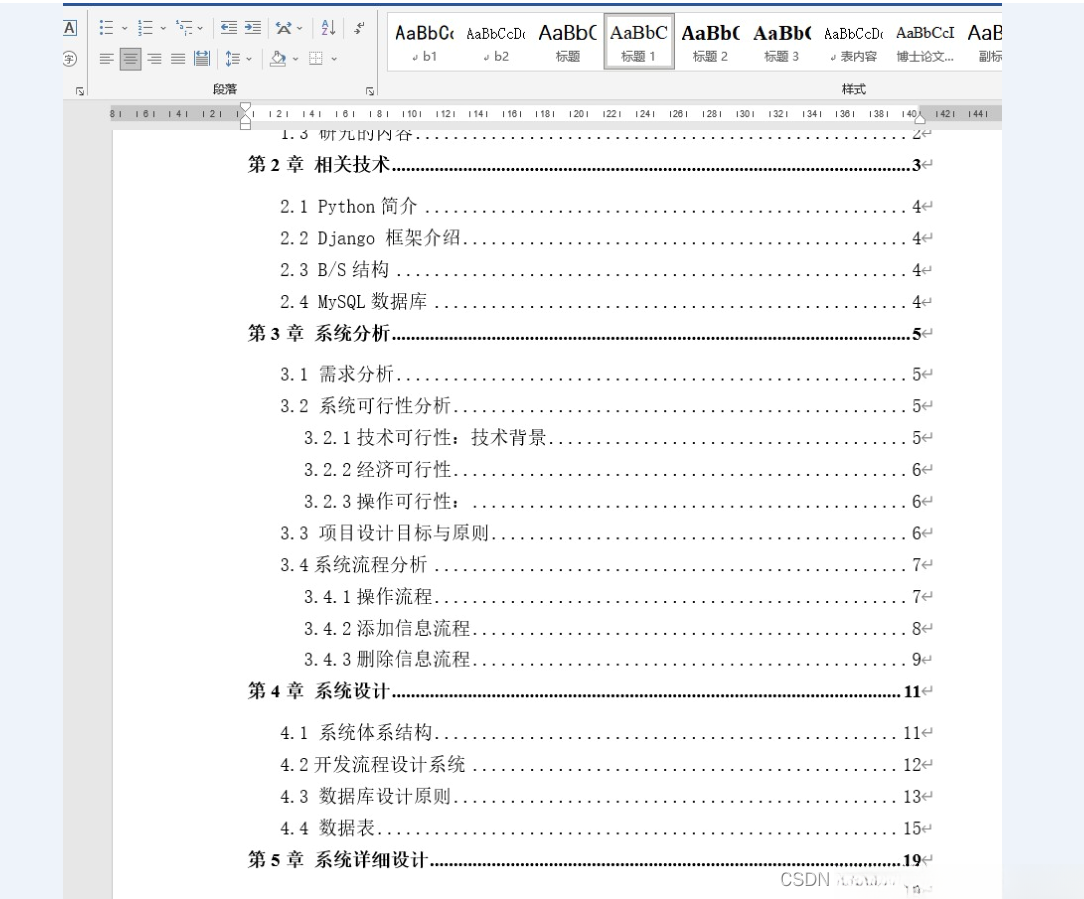
Task: Click the increase indent icon
Action: [251, 28]
